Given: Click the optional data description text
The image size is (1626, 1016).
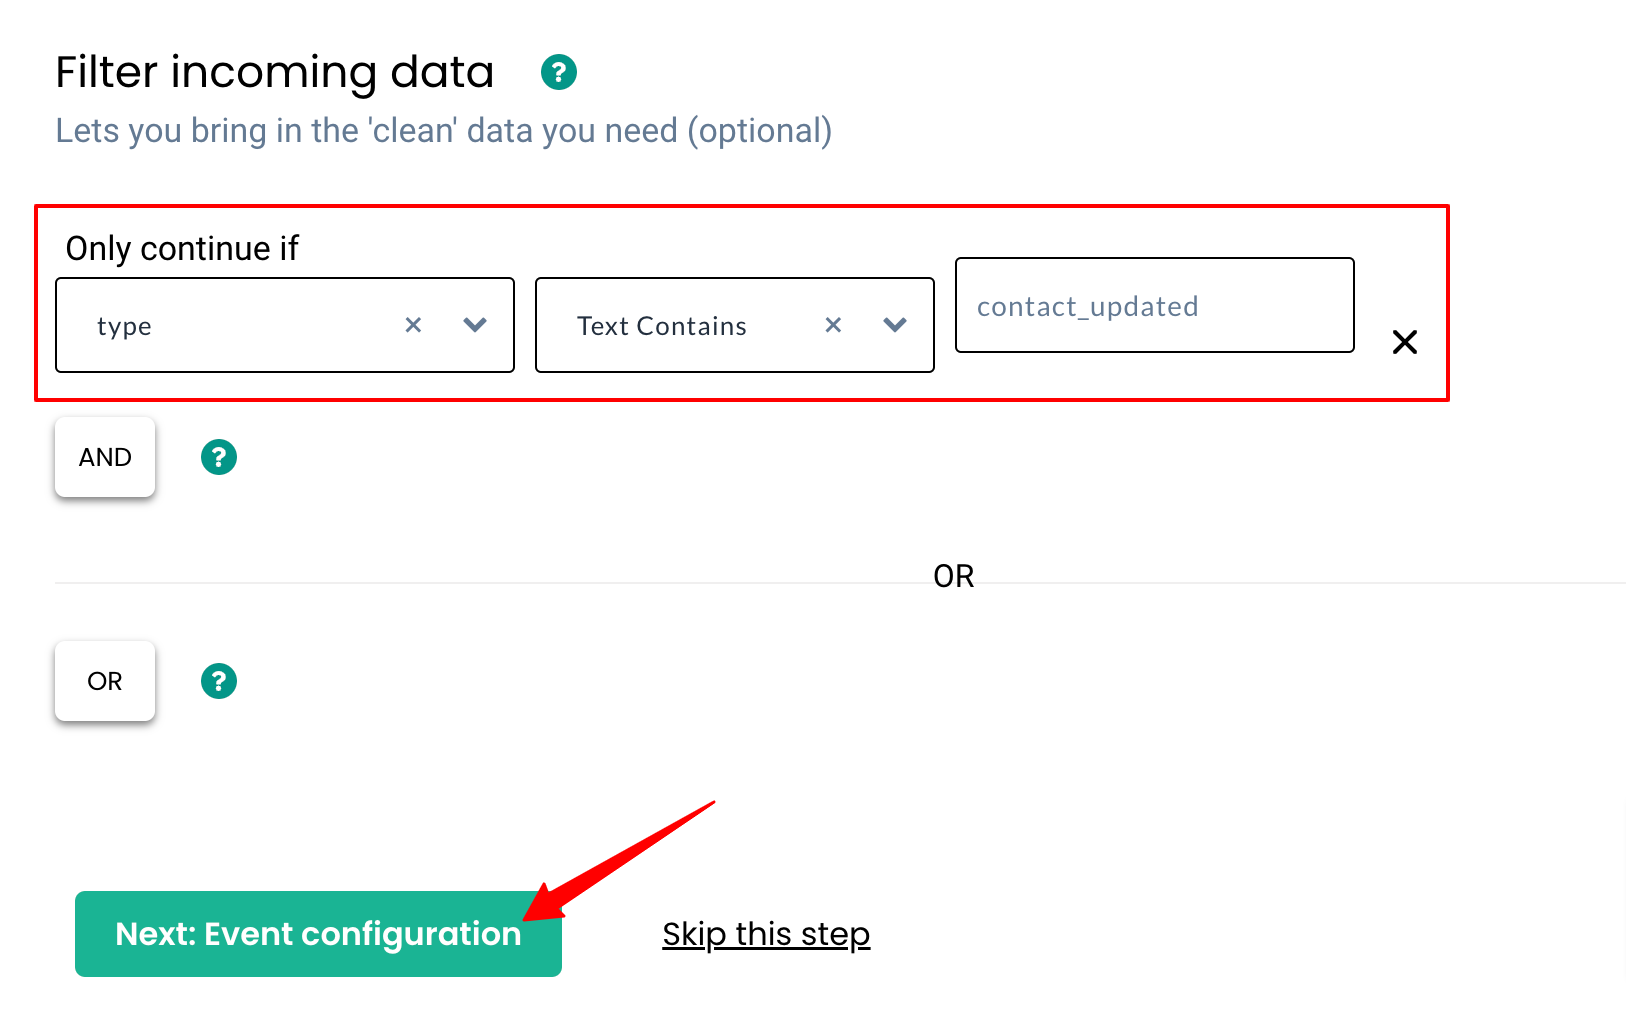Looking at the screenshot, I should click(443, 130).
